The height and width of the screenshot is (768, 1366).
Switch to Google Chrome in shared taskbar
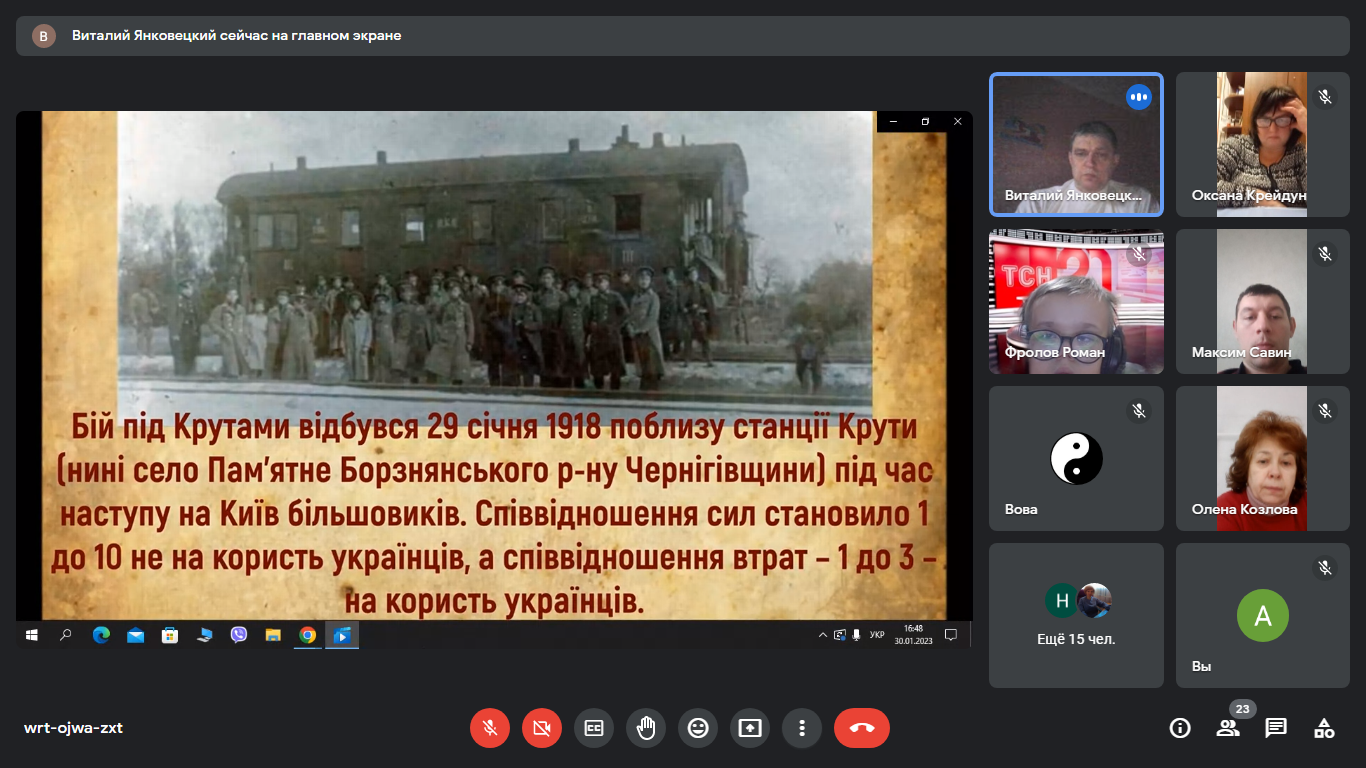(x=308, y=634)
